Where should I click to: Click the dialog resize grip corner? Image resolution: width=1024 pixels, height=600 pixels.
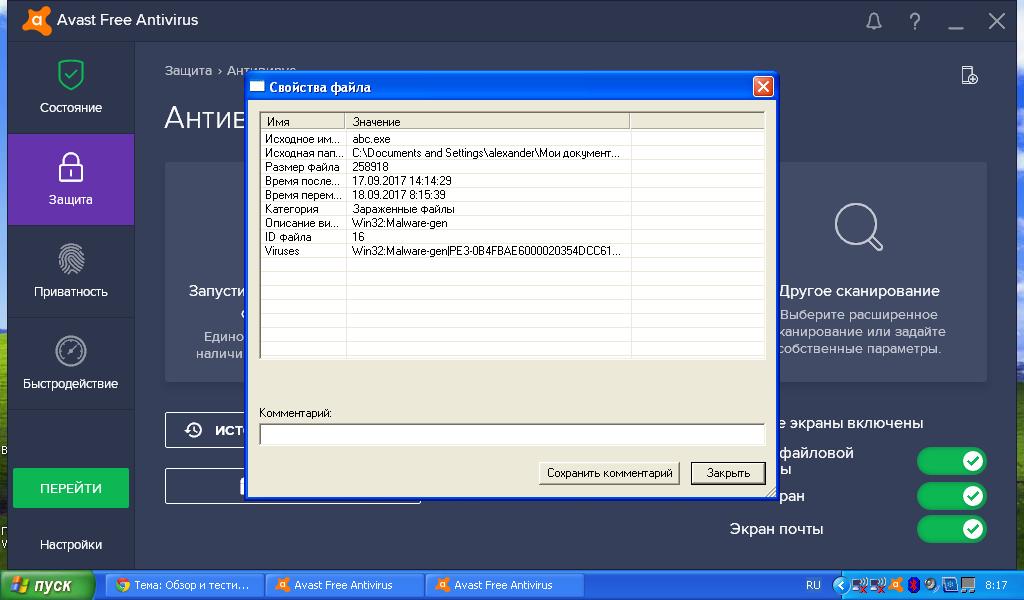click(x=771, y=493)
